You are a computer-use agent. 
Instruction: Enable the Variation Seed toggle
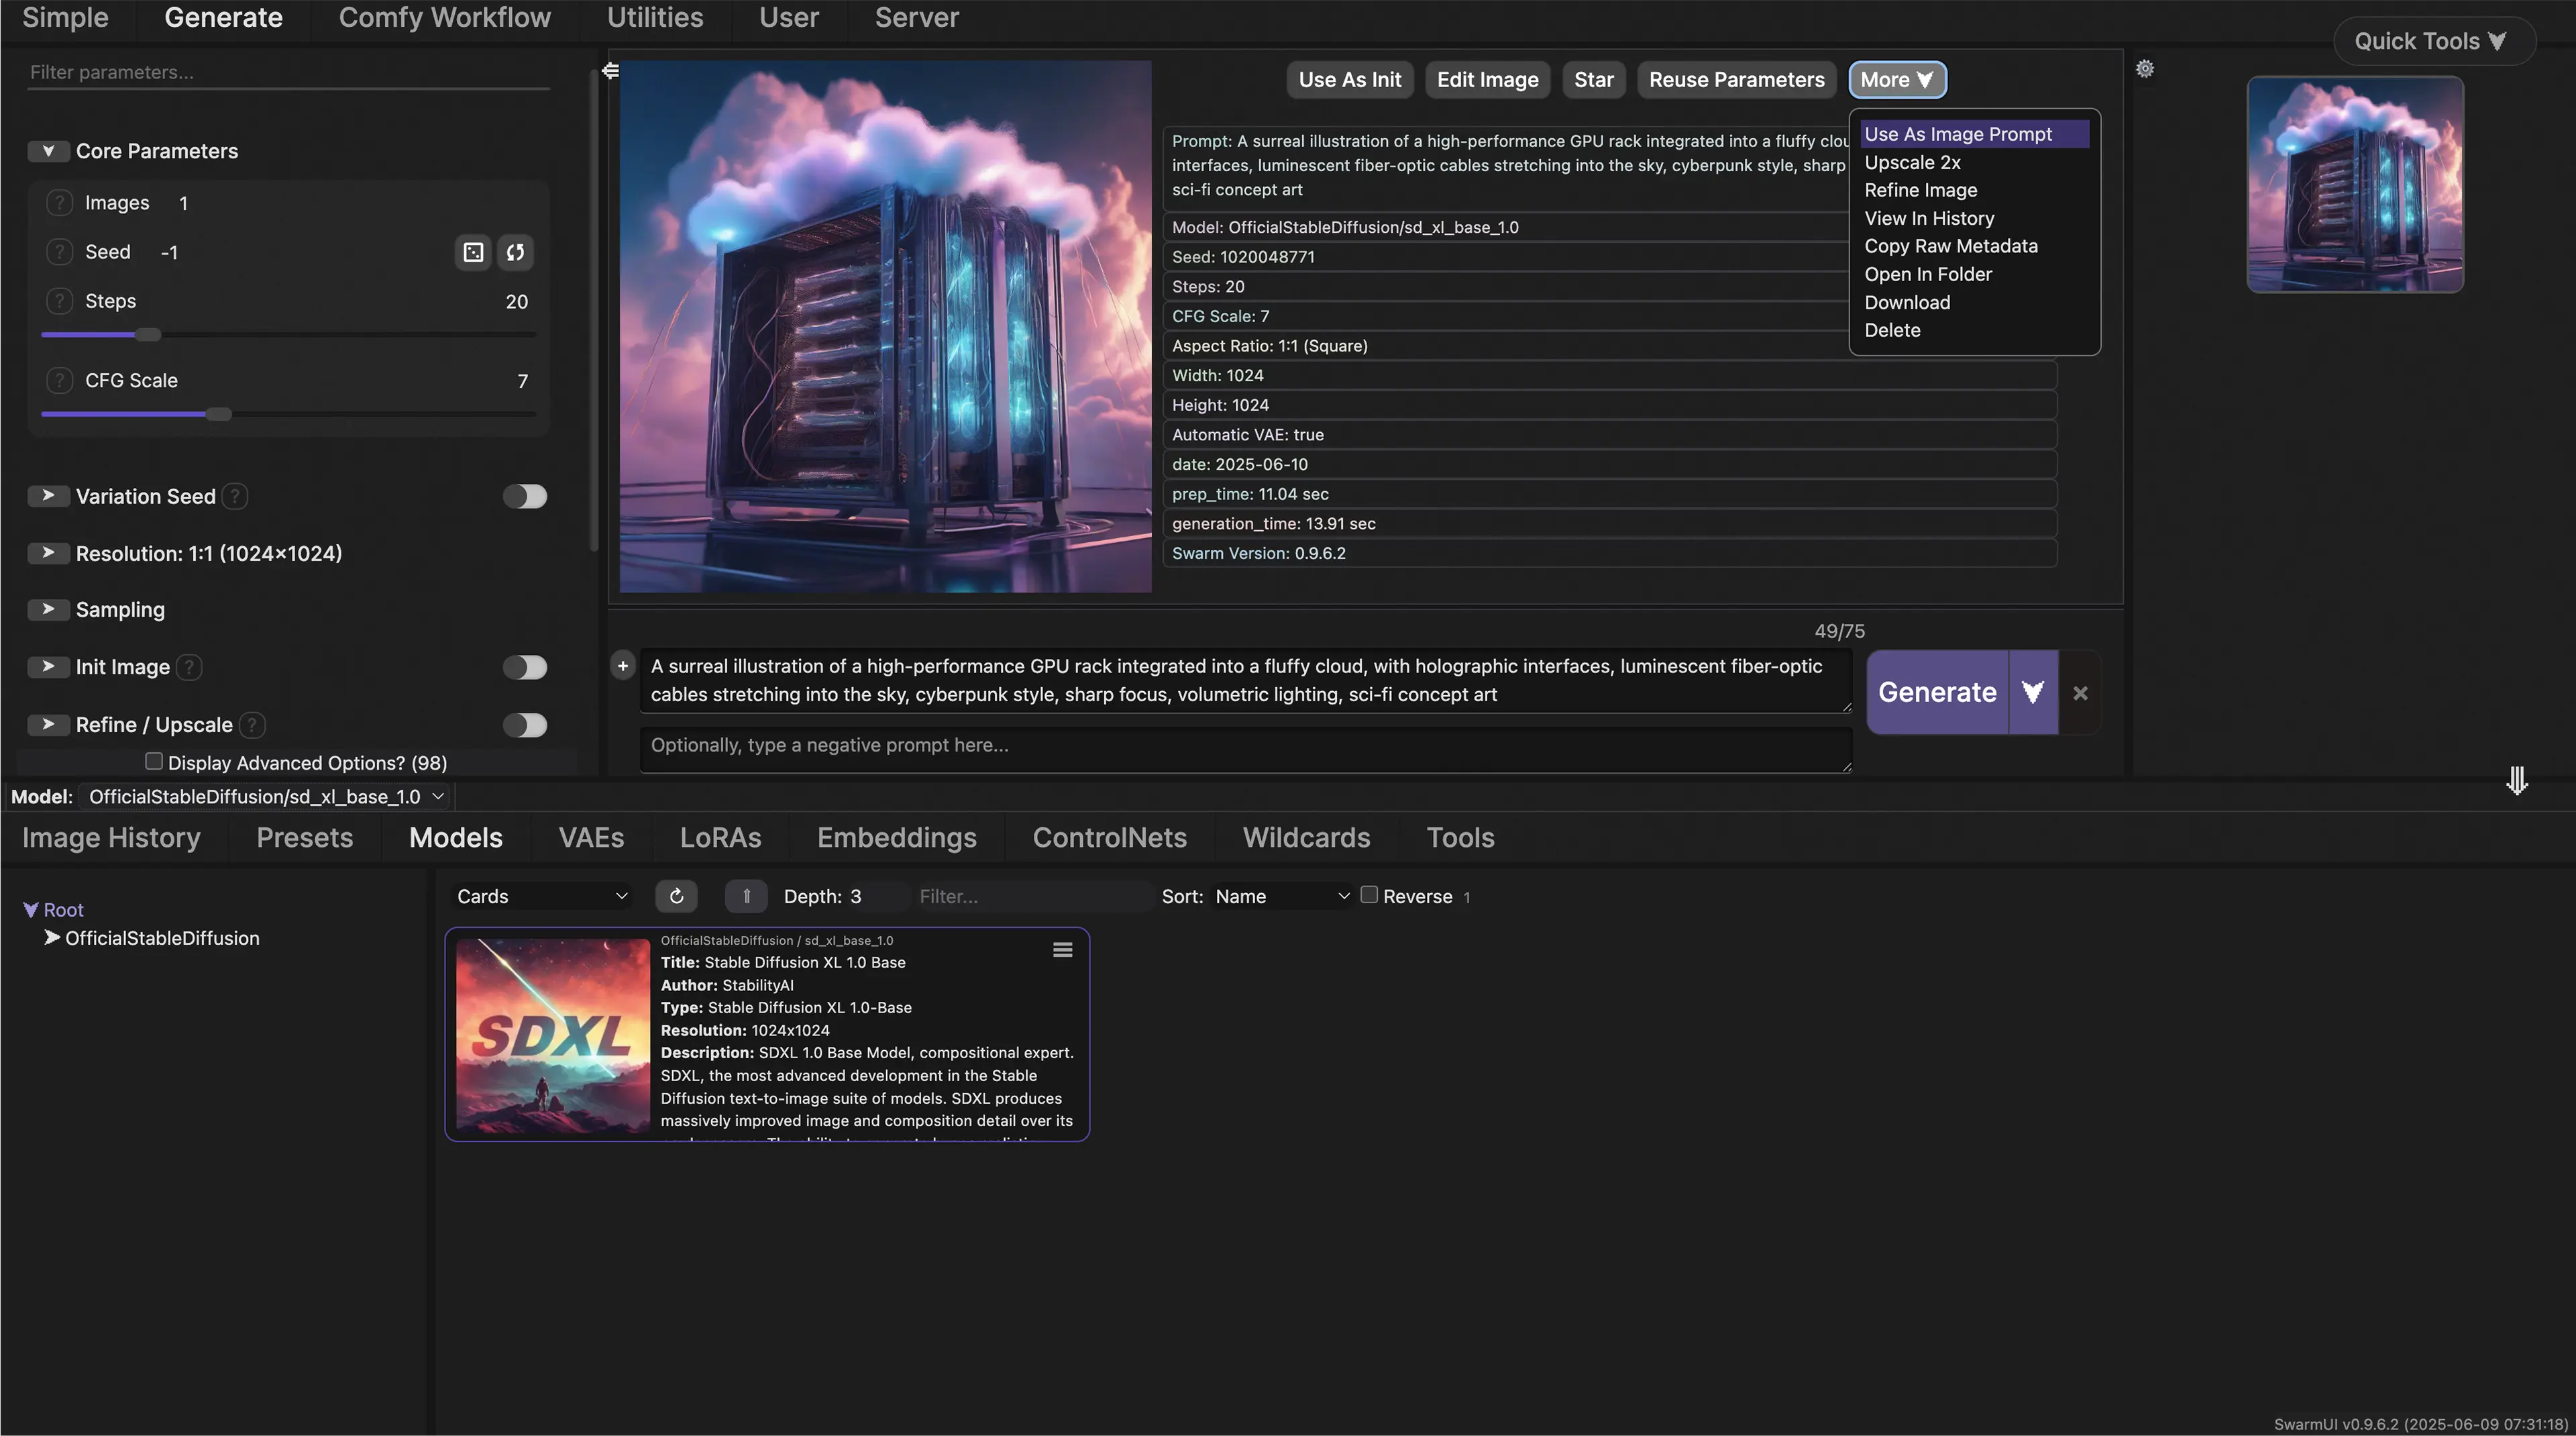524,497
